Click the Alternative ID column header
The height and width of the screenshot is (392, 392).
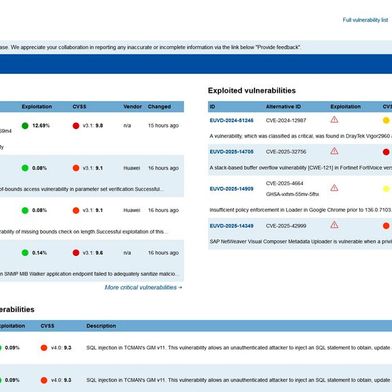pos(283,107)
